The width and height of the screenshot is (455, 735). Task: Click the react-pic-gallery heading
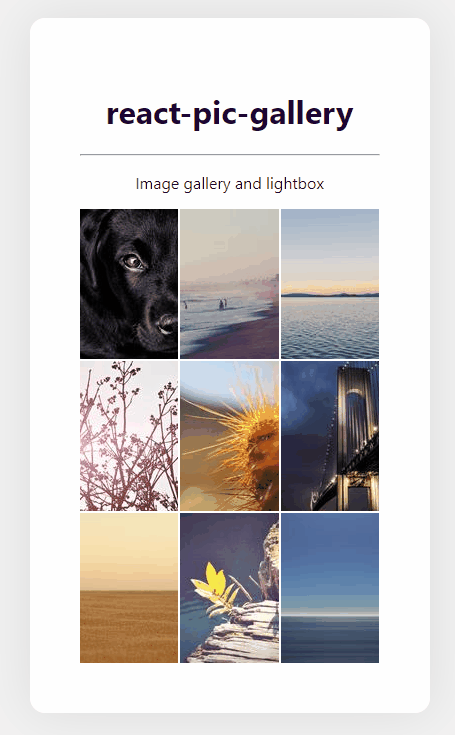pyautogui.click(x=230, y=114)
